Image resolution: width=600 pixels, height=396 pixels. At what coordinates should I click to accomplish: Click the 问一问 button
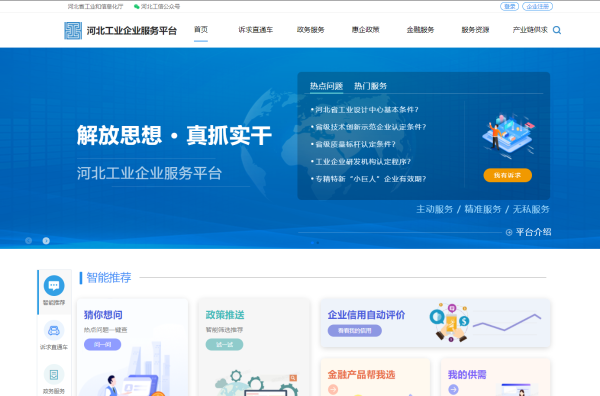click(103, 345)
